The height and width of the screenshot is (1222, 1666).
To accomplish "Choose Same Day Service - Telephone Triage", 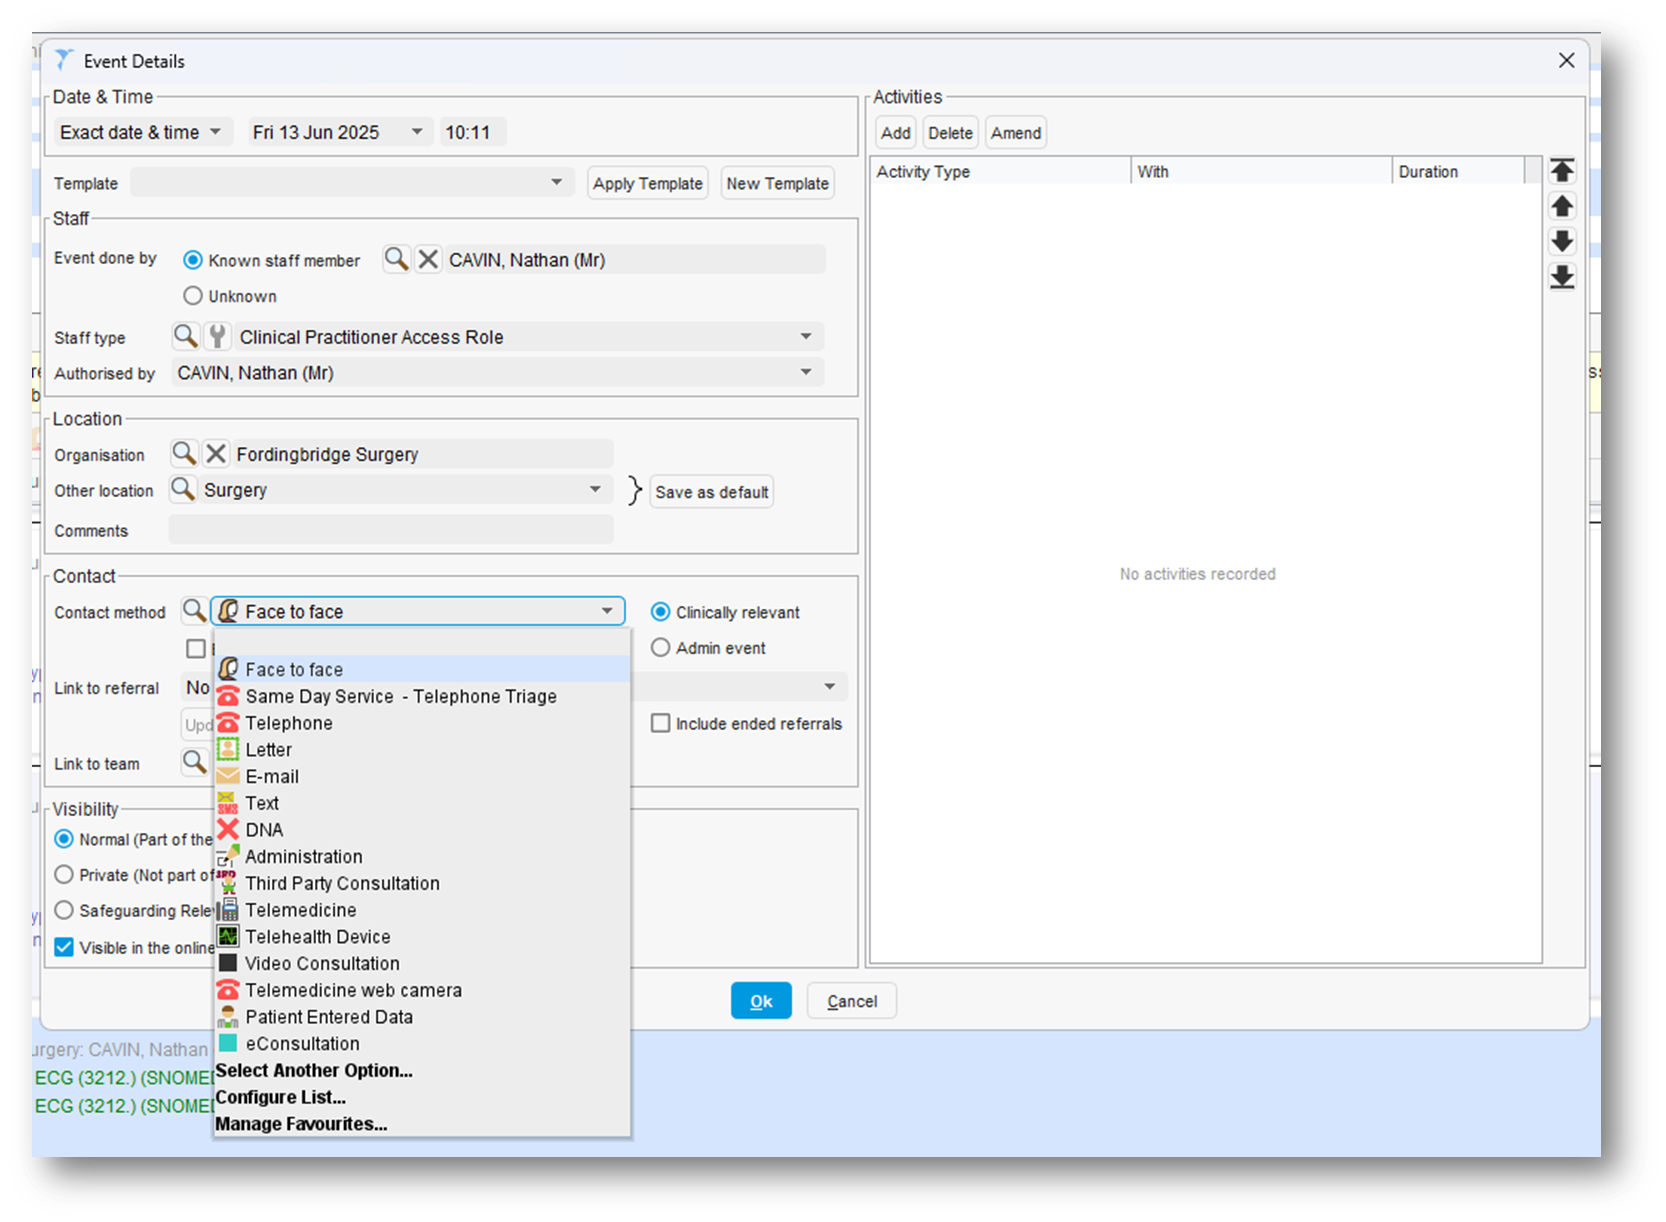I will (x=422, y=696).
